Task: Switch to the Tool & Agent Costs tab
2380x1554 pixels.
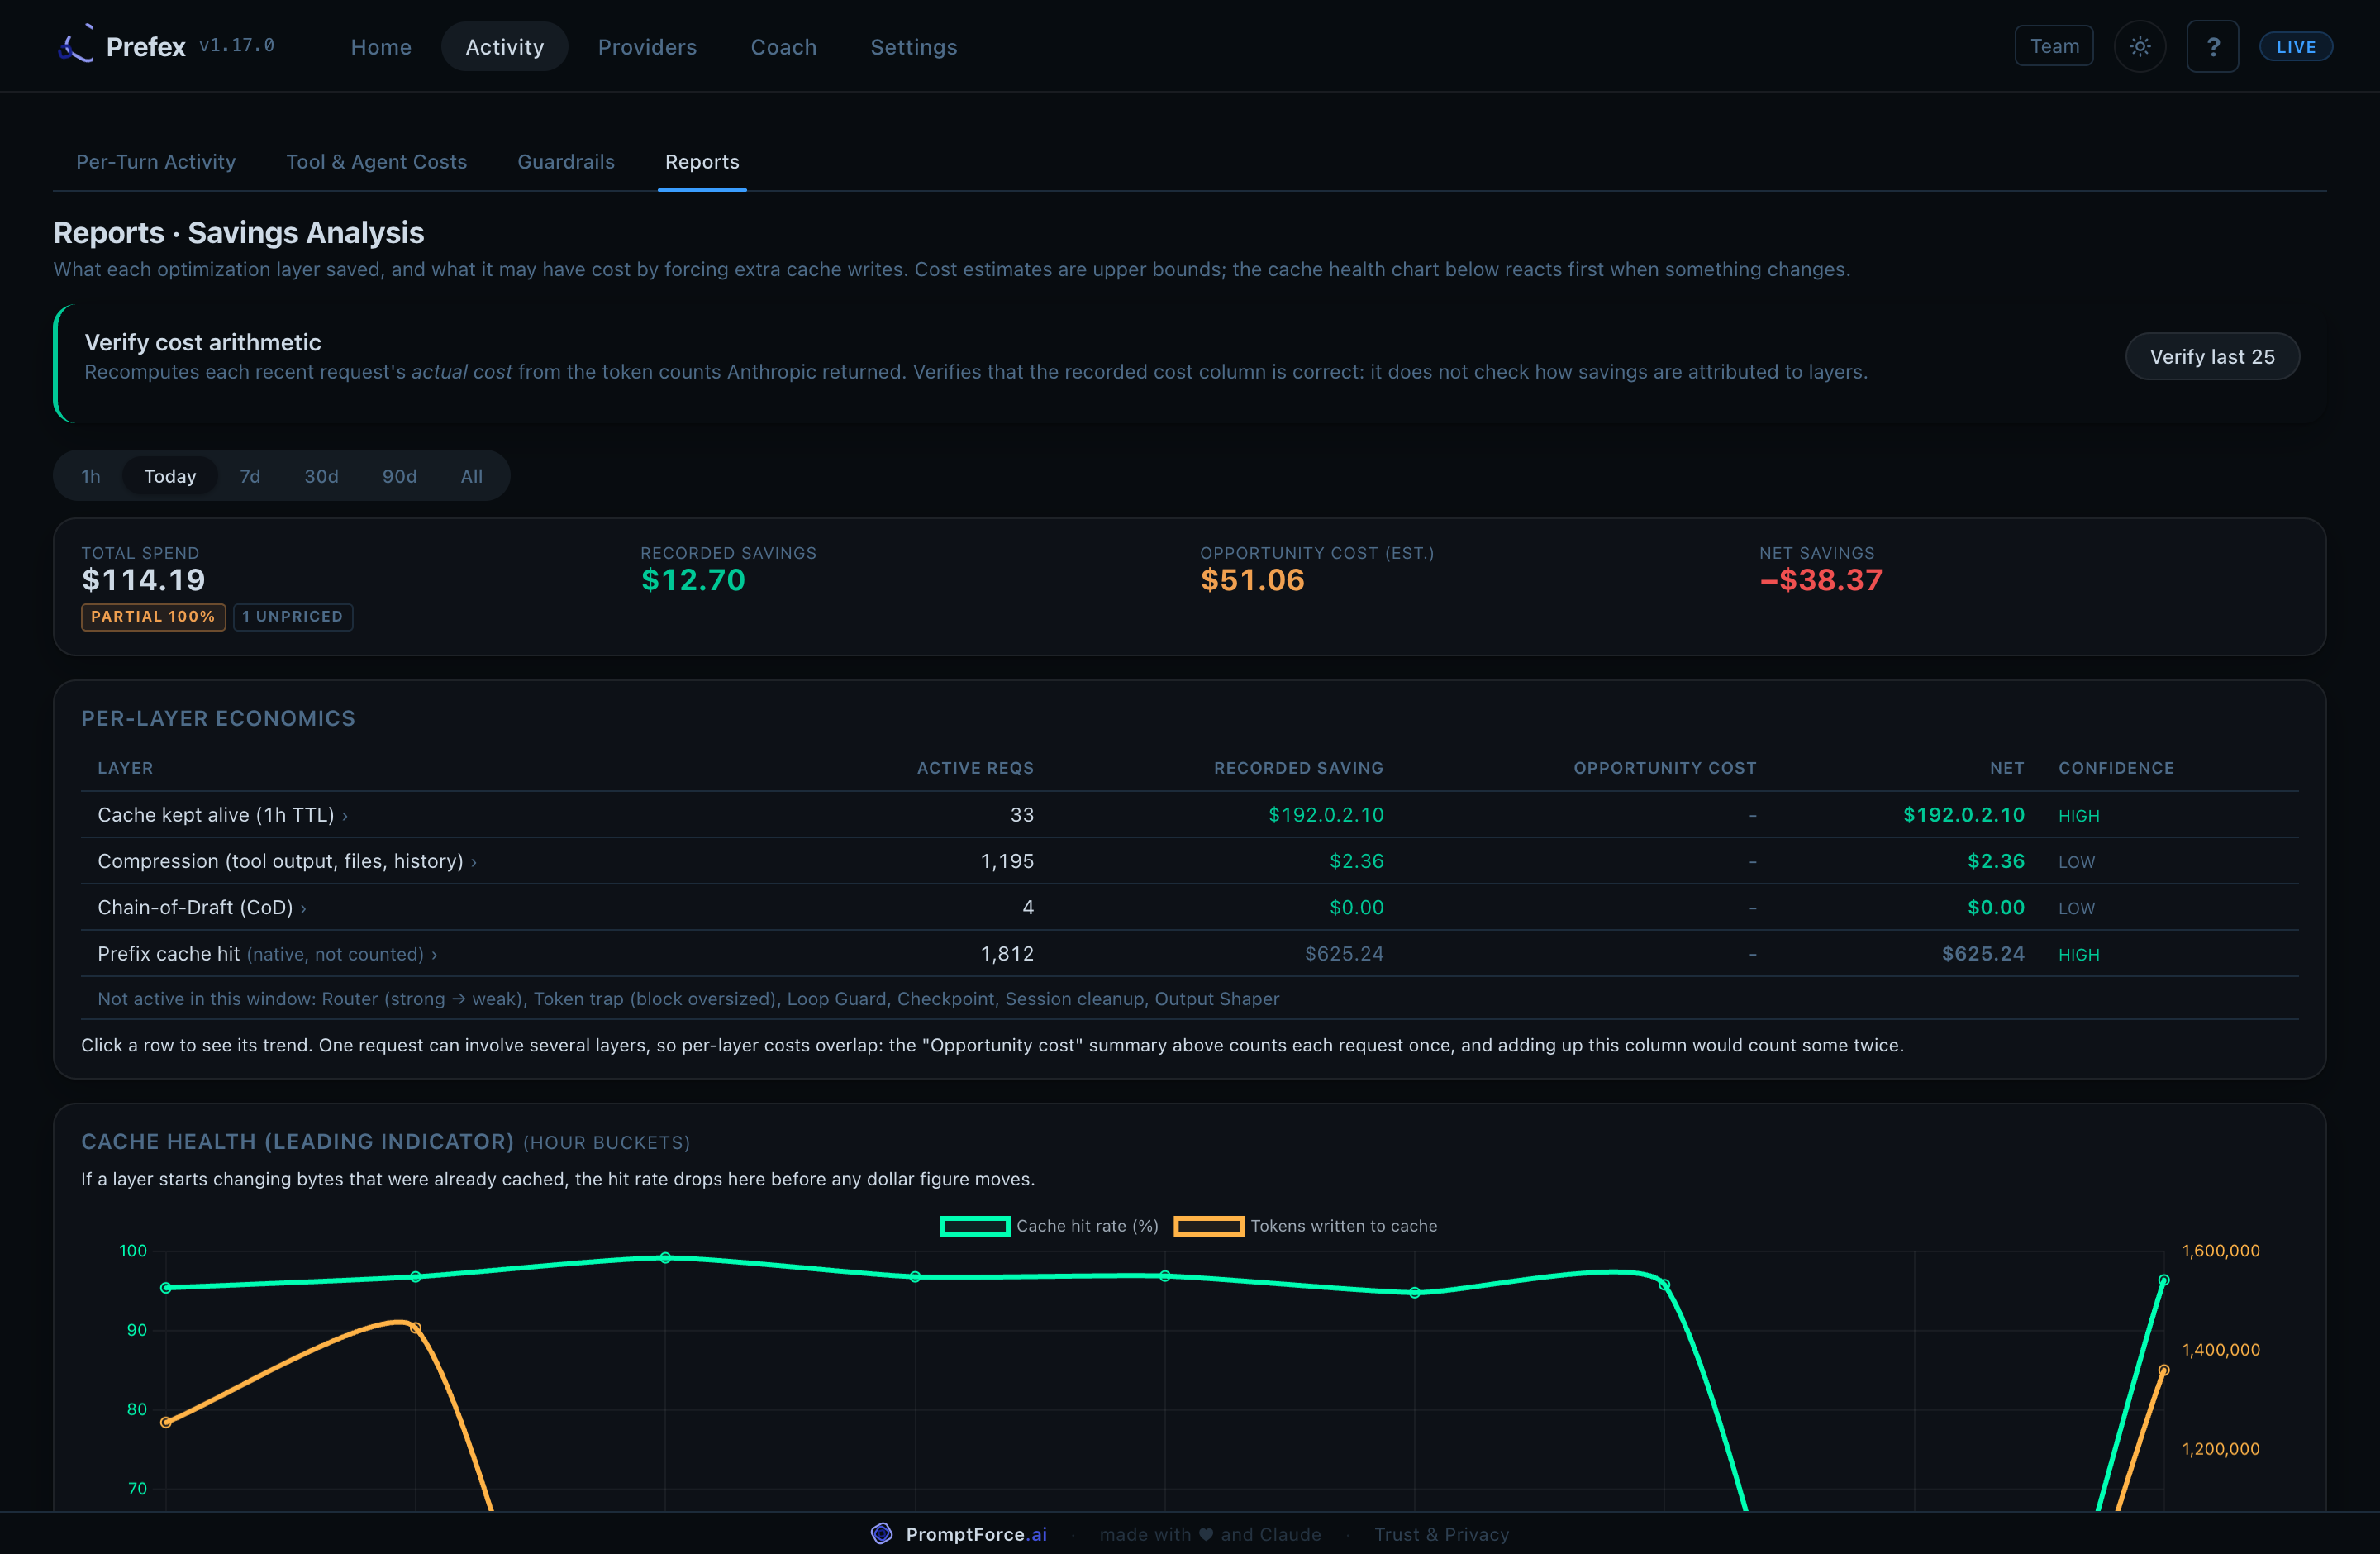Action: 376,162
